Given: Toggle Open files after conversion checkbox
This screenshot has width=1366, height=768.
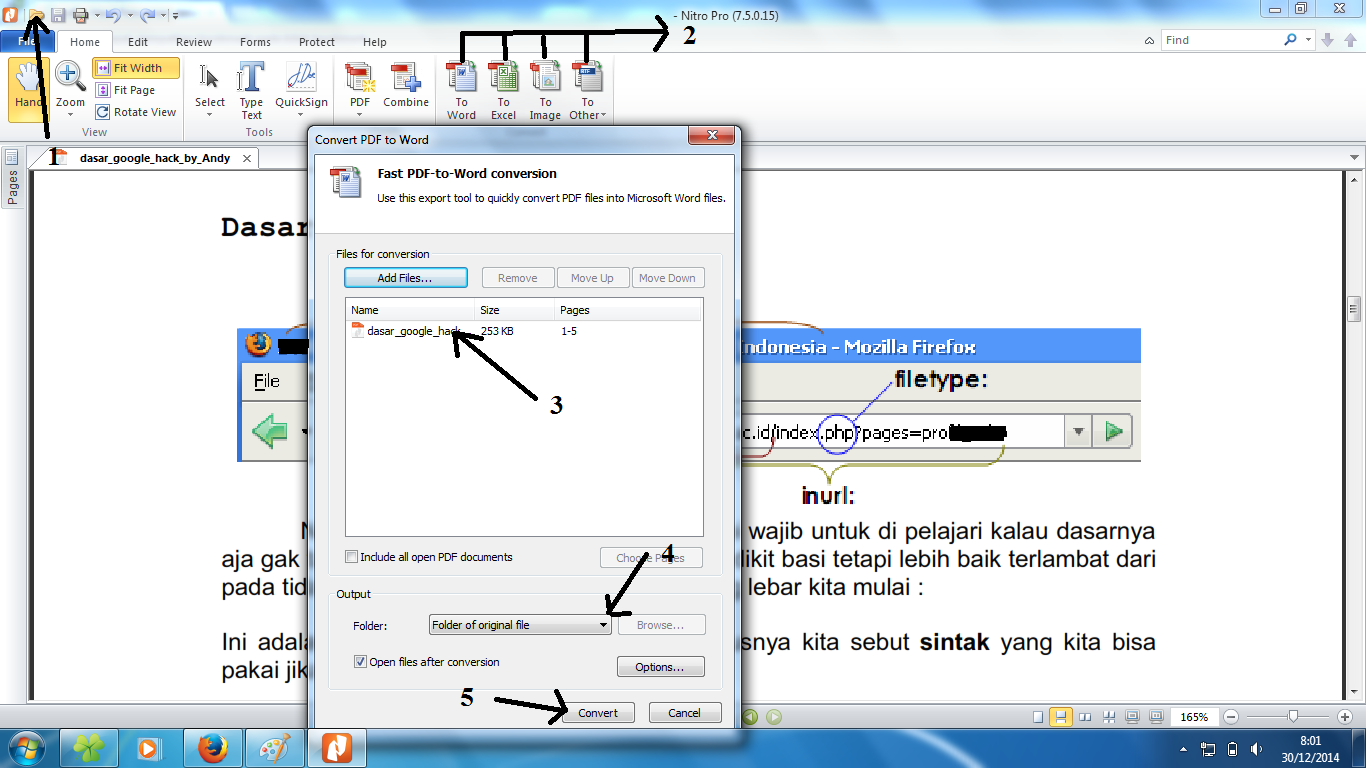Looking at the screenshot, I should pos(360,662).
